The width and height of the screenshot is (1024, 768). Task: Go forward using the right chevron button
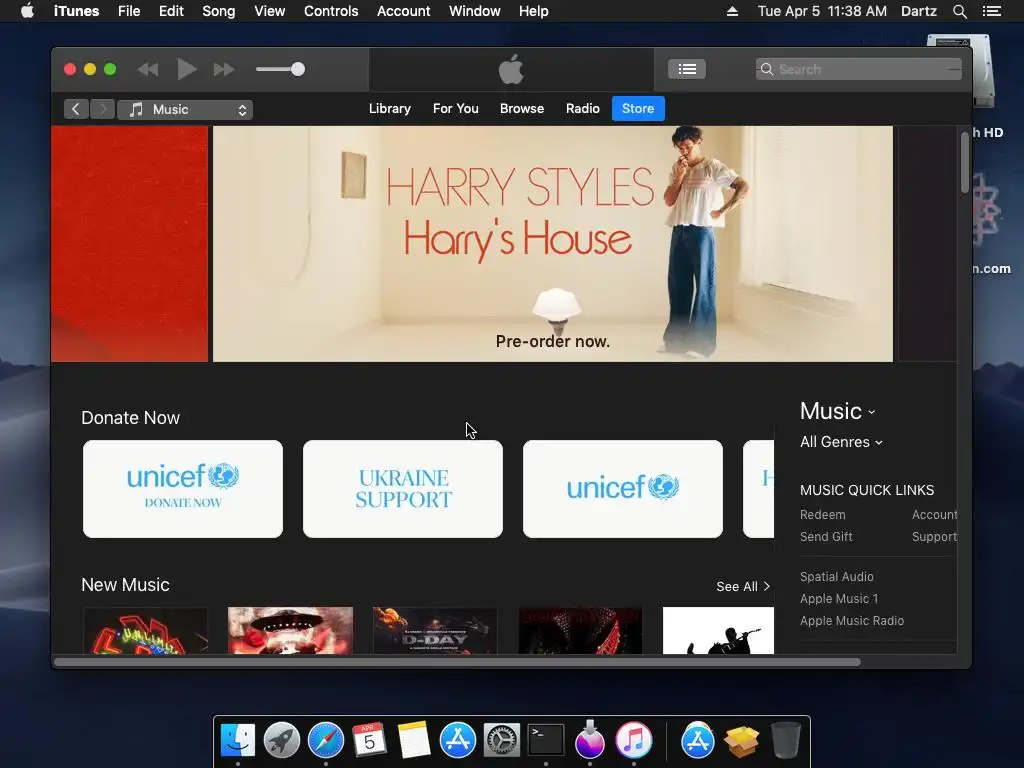point(102,109)
